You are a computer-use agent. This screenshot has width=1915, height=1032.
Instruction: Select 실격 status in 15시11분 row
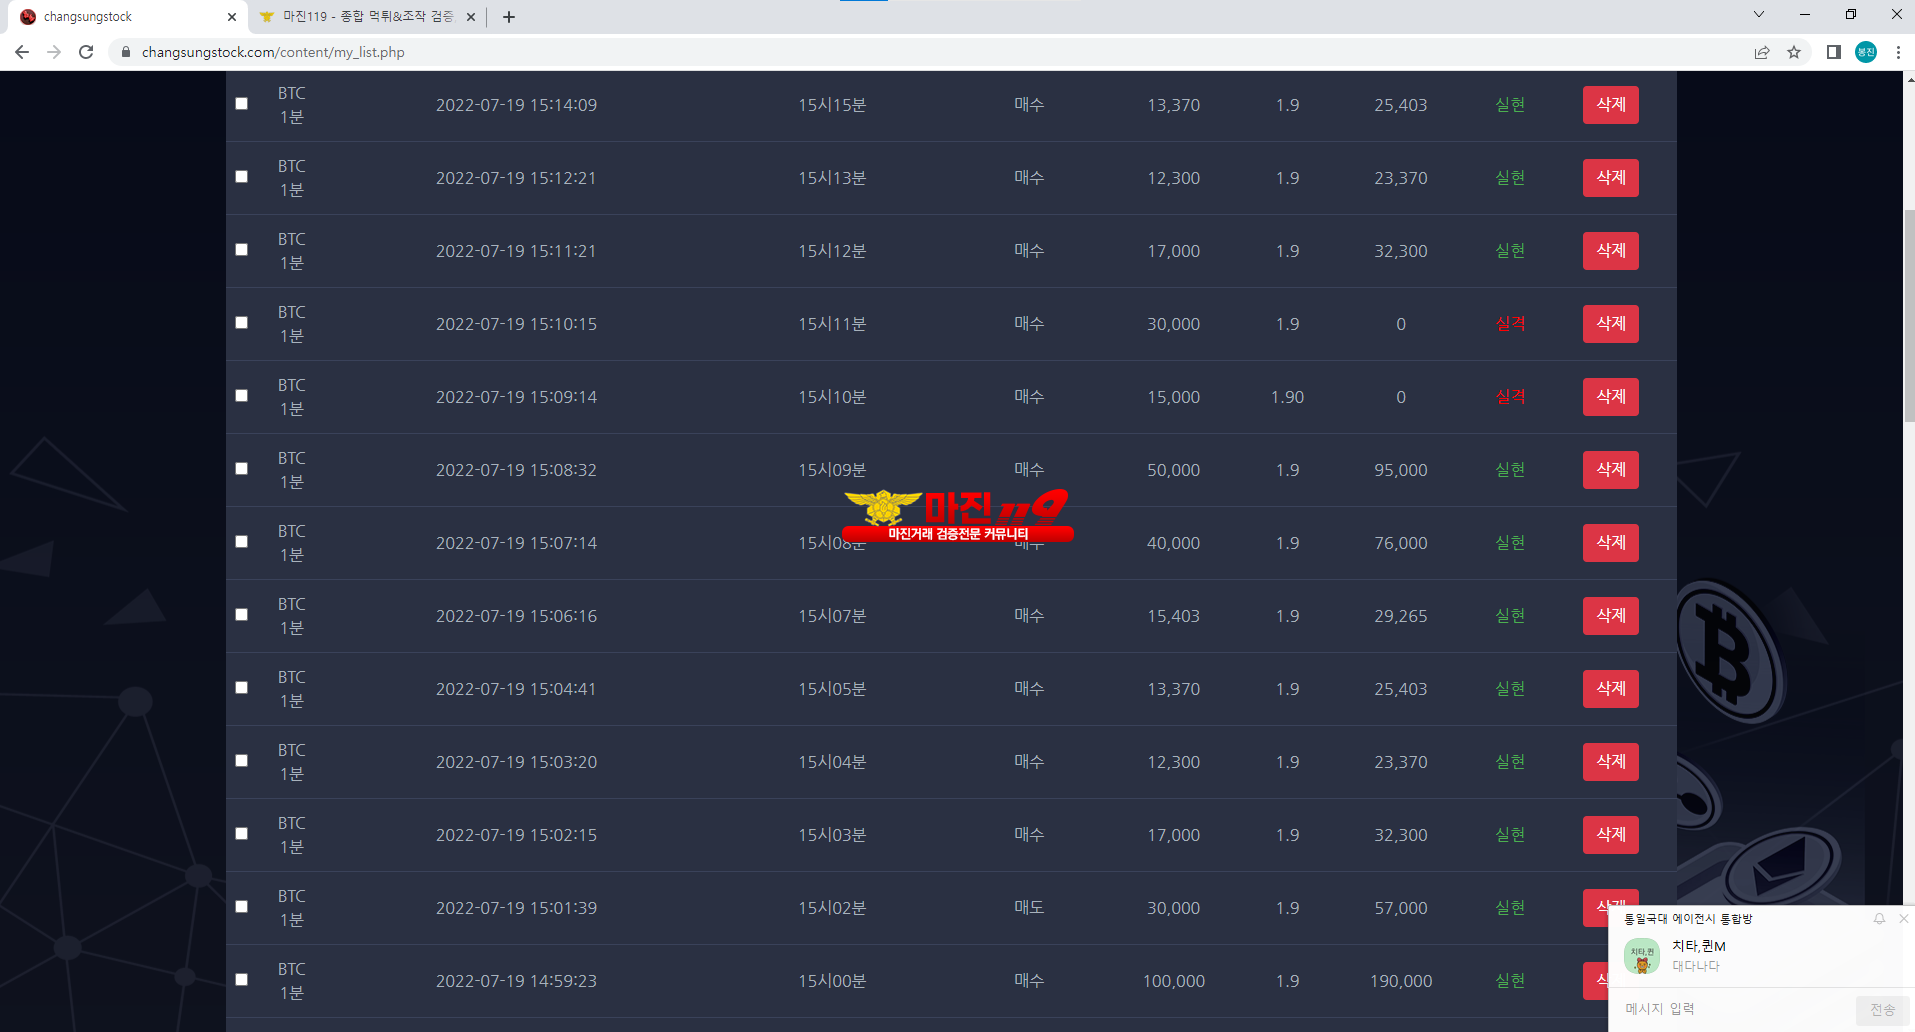1510,324
